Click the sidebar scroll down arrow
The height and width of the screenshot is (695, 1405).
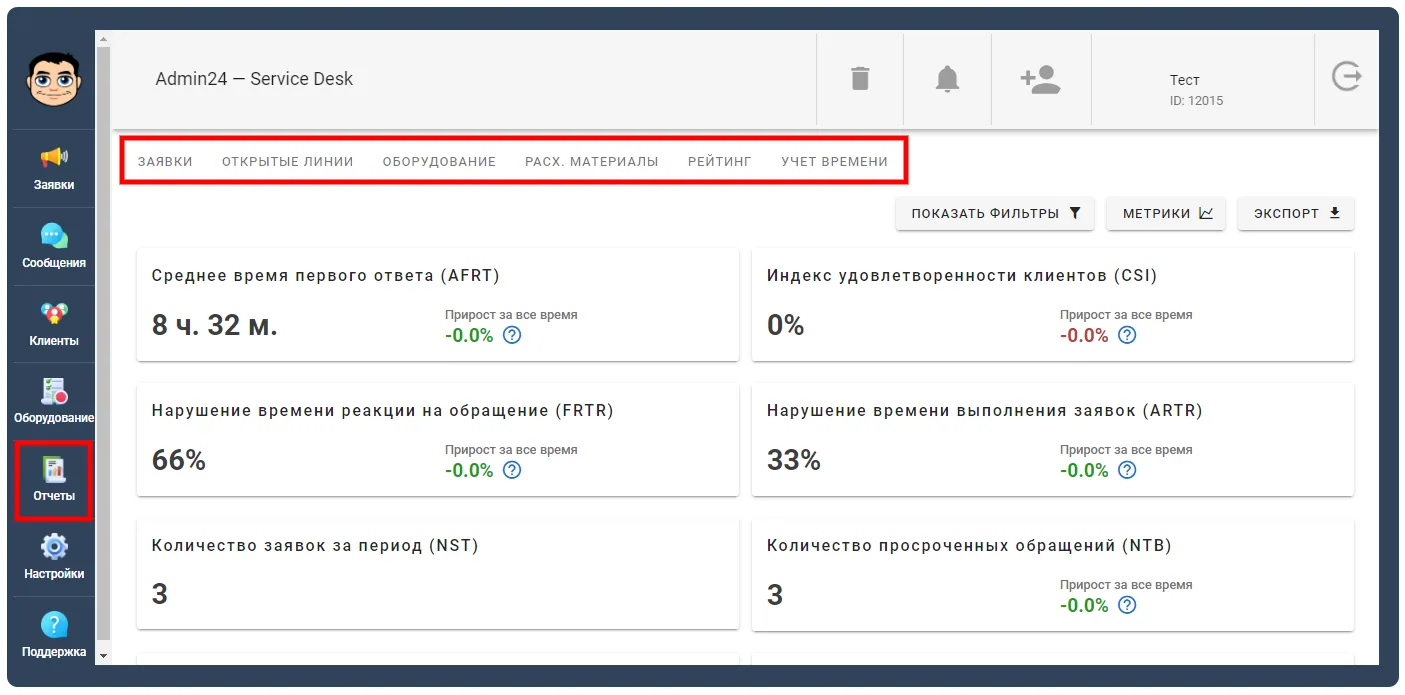[x=104, y=654]
